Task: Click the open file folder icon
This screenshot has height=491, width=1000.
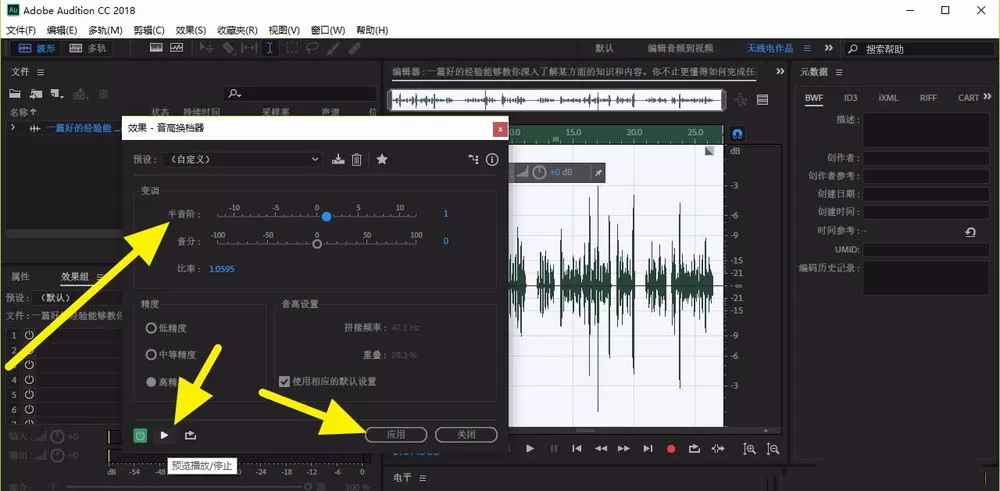Action: pos(15,94)
